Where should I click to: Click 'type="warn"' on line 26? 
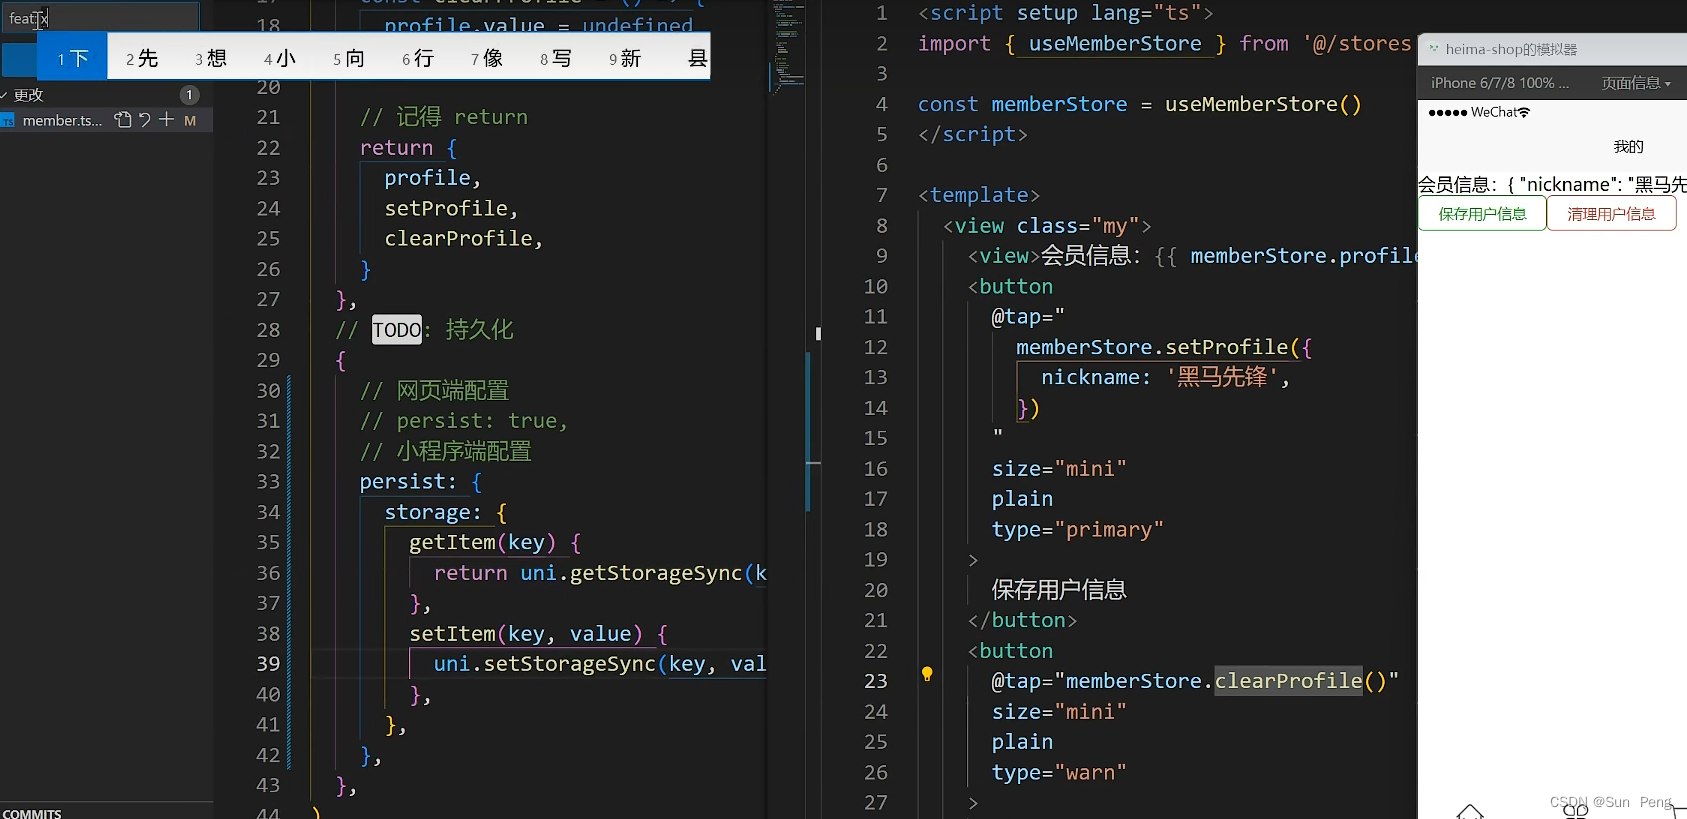tap(1059, 772)
